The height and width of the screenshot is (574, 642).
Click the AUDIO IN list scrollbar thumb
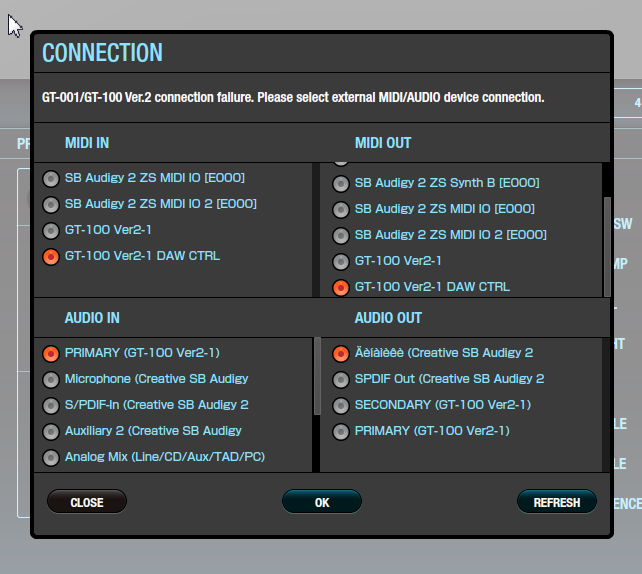[x=317, y=376]
